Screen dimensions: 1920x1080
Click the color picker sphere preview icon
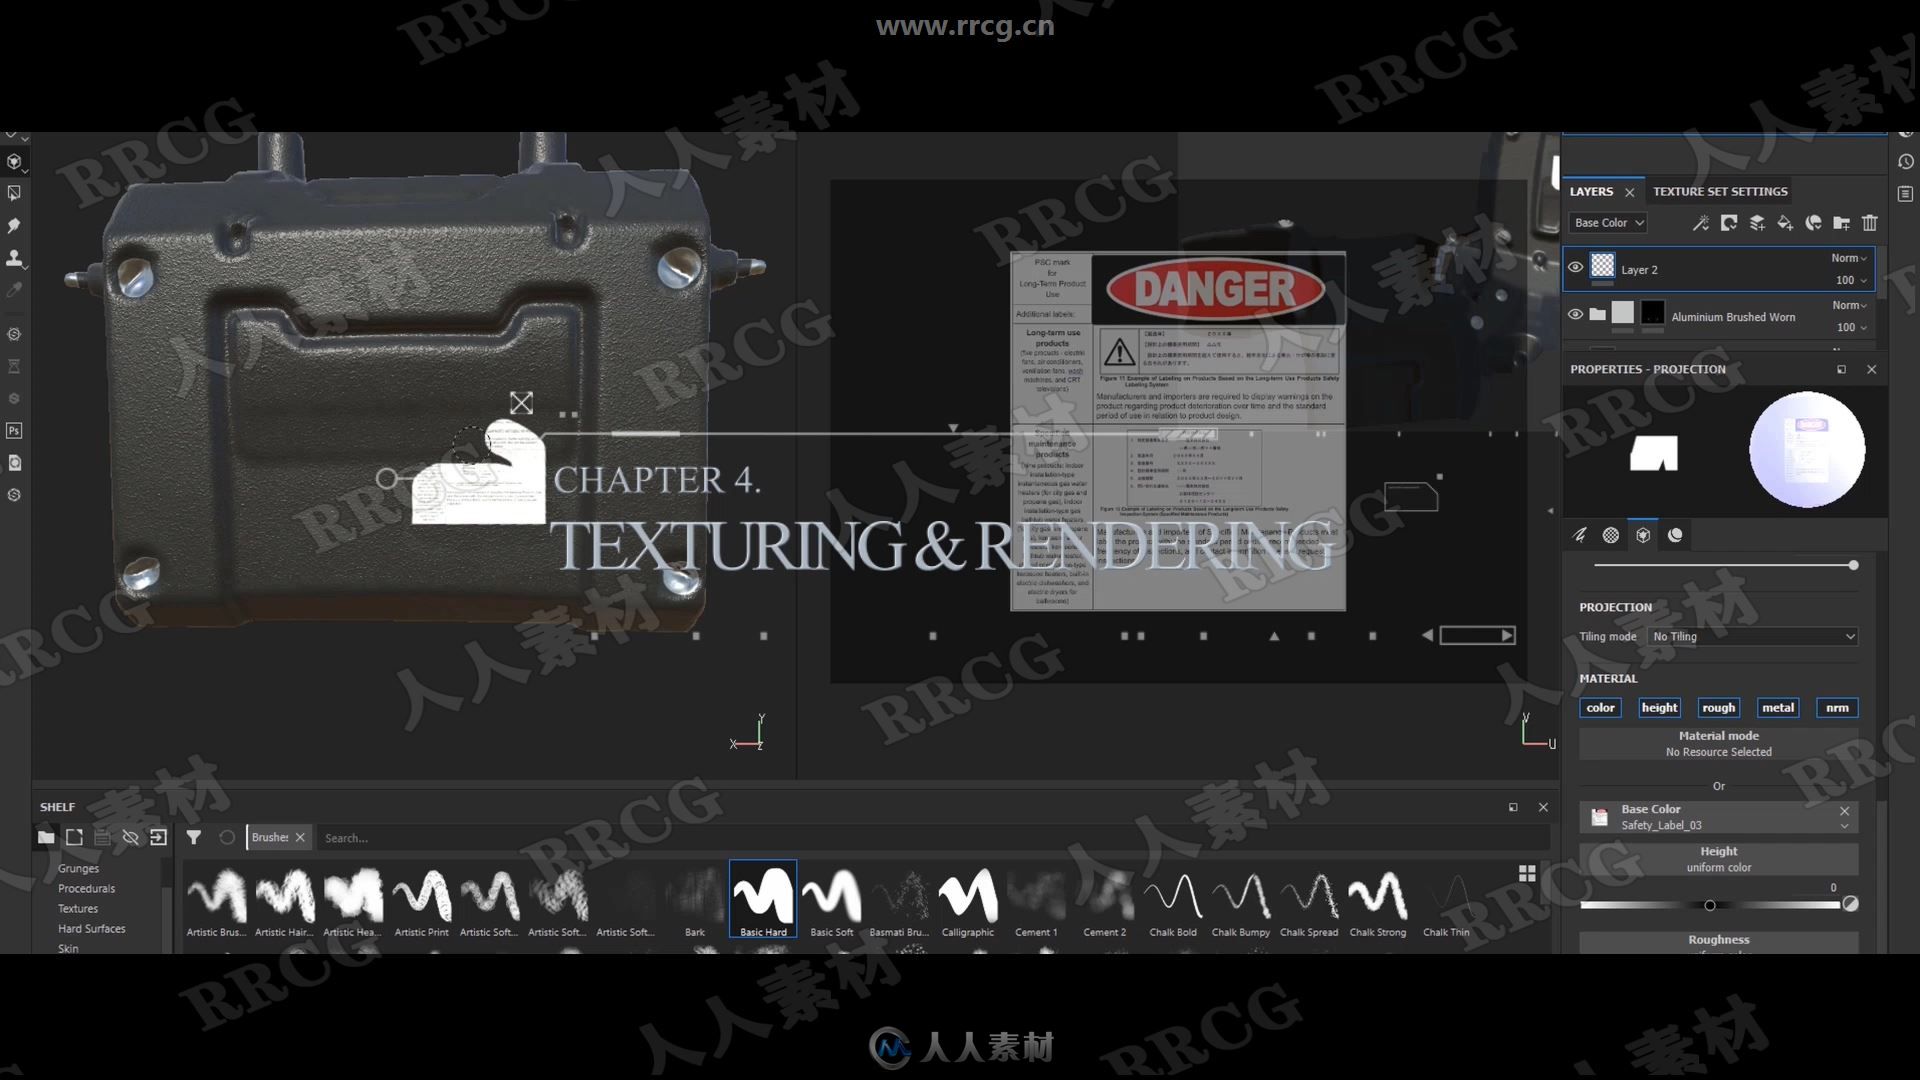coord(1807,448)
